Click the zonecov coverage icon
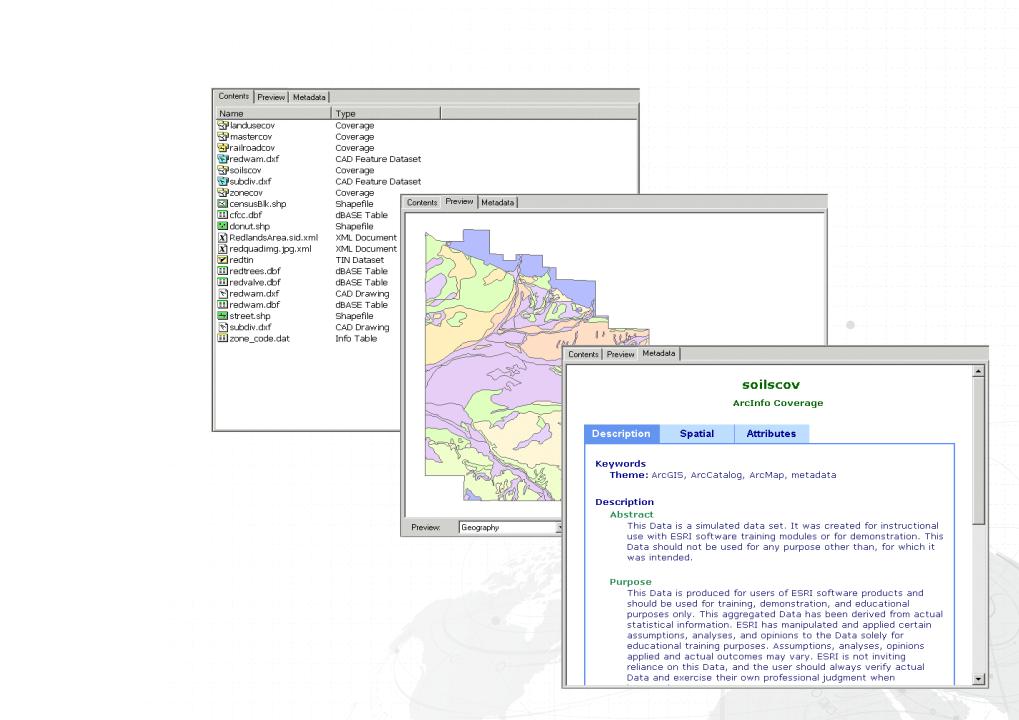Screen dimensions: 1019x720 223,192
